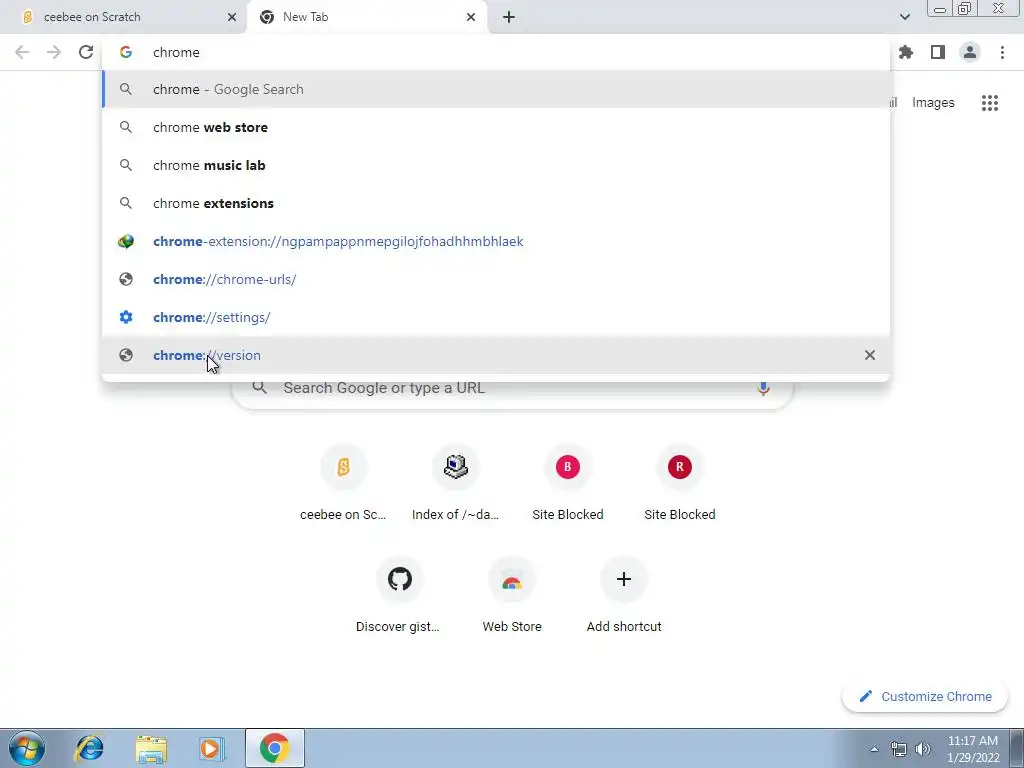Open the Chrome three-dot menu
This screenshot has height=768, width=1024.
(1002, 52)
